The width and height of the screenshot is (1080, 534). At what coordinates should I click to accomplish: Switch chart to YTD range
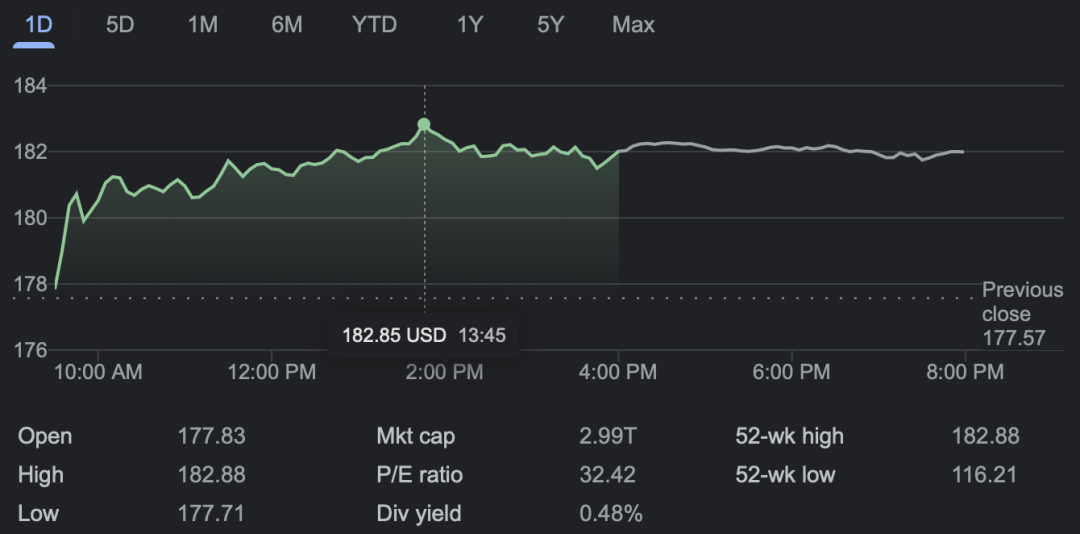(374, 25)
